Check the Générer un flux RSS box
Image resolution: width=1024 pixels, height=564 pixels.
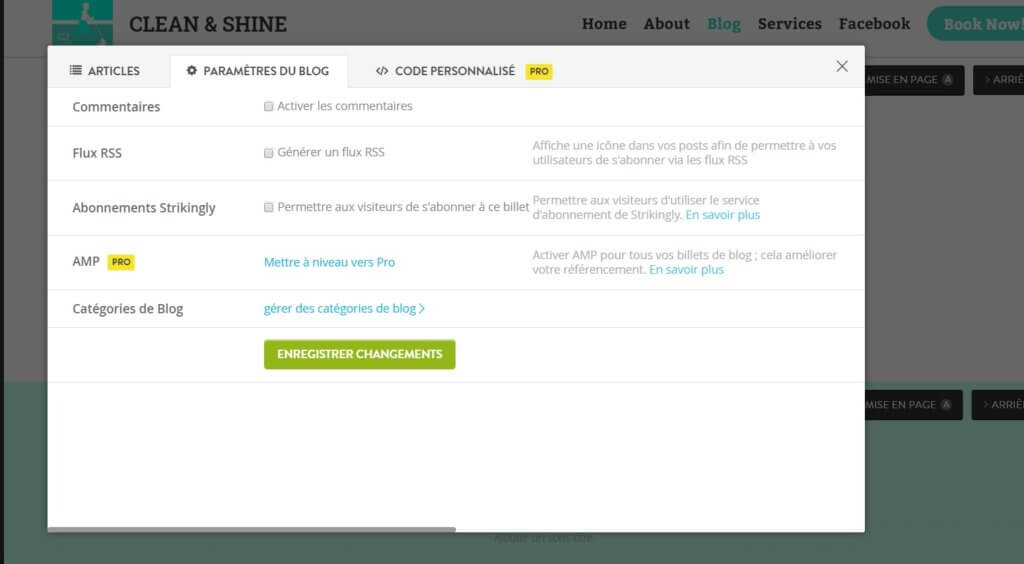269,153
